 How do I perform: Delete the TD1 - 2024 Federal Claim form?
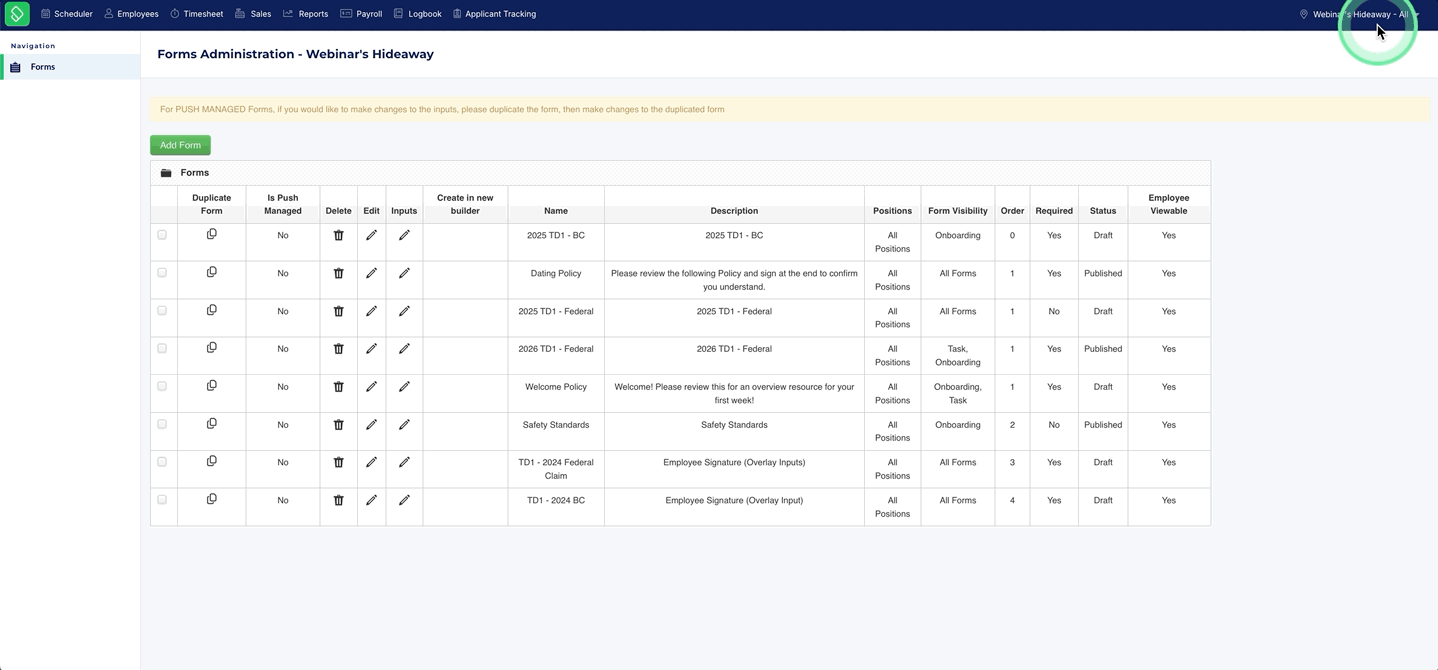click(x=338, y=462)
